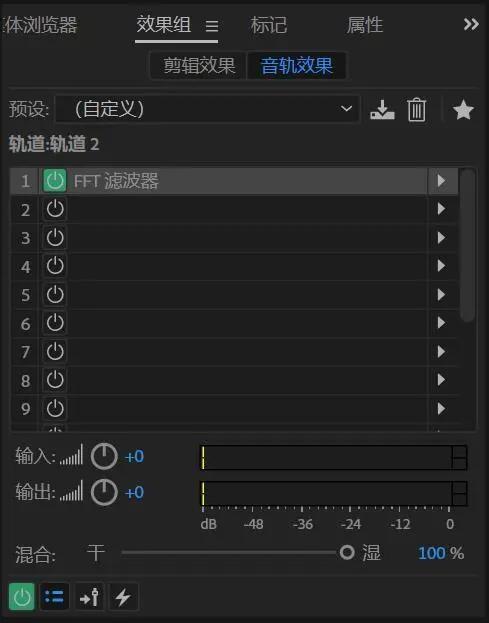Expand the arrow menu for slot 3

441,238
